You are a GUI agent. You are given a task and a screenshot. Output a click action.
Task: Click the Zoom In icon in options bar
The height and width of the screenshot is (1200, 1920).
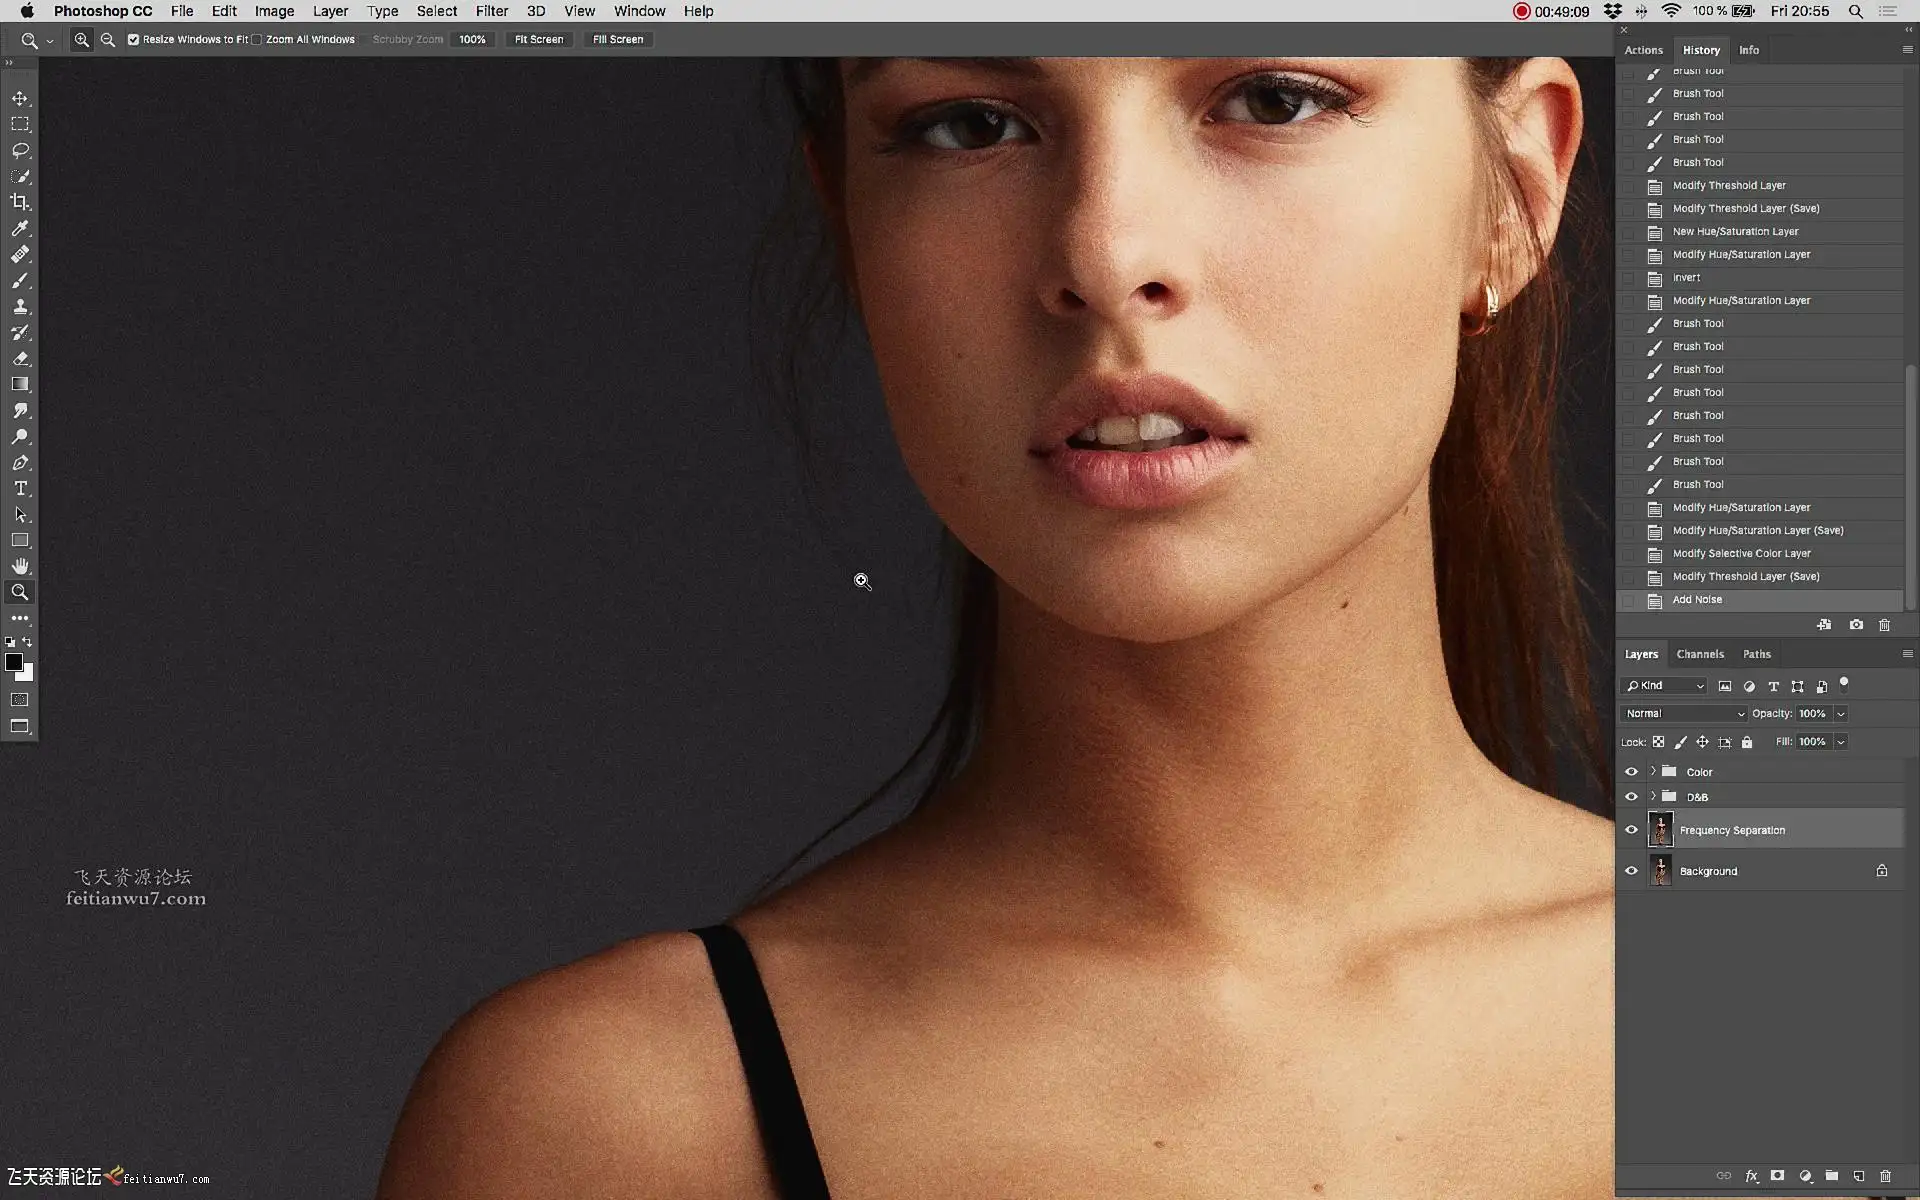click(x=82, y=40)
